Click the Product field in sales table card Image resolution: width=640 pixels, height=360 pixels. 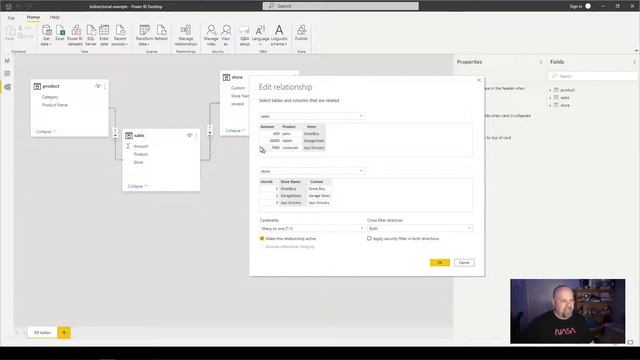click(140, 154)
